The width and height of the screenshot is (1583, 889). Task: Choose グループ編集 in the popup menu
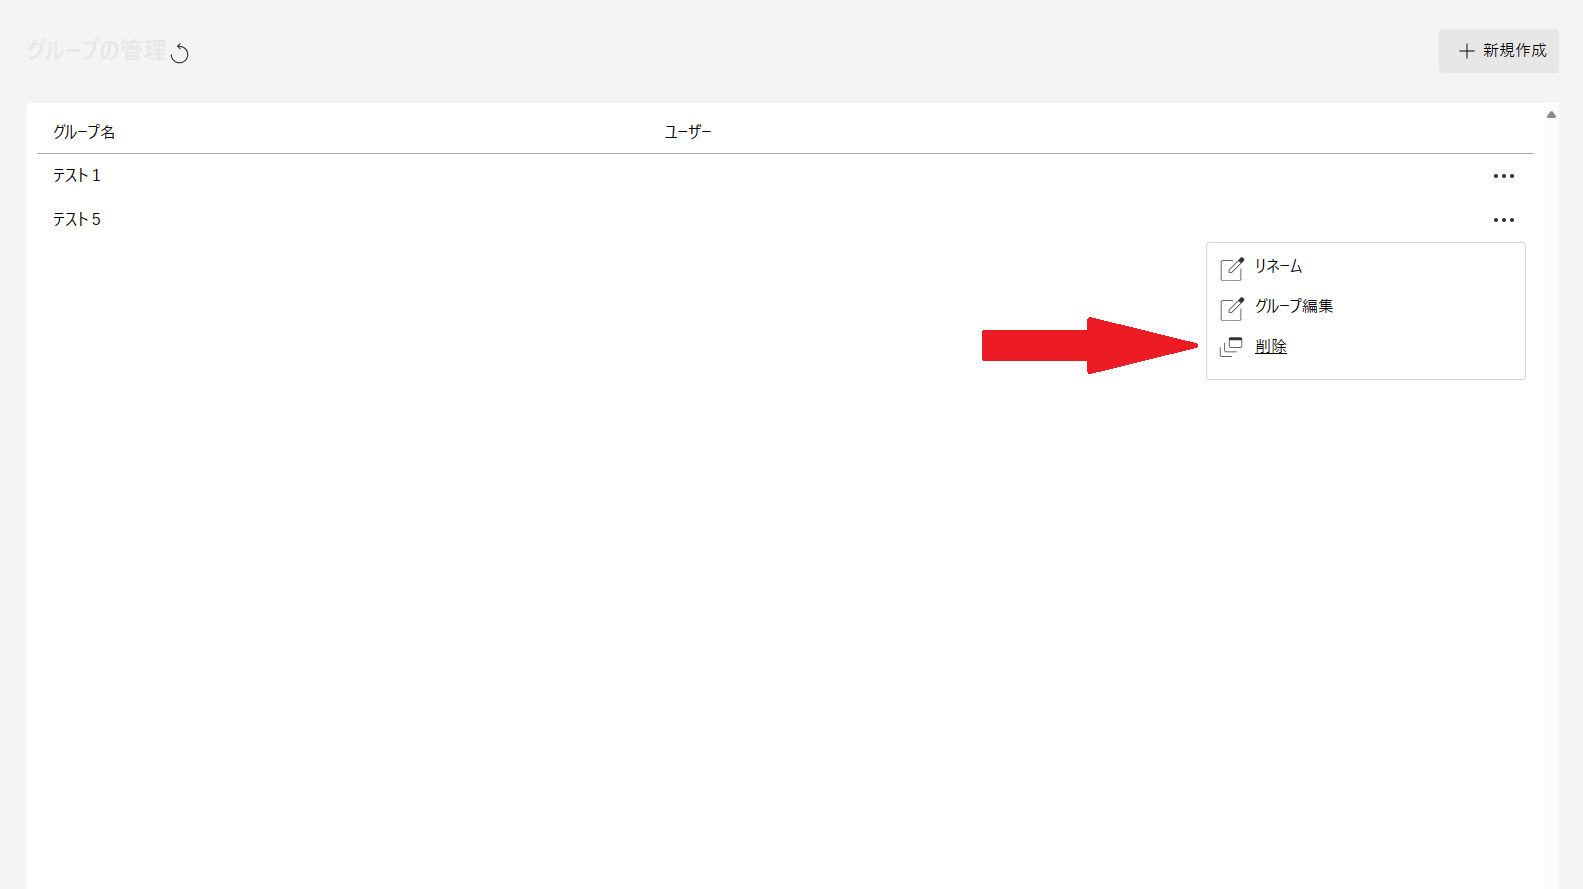pyautogui.click(x=1294, y=306)
